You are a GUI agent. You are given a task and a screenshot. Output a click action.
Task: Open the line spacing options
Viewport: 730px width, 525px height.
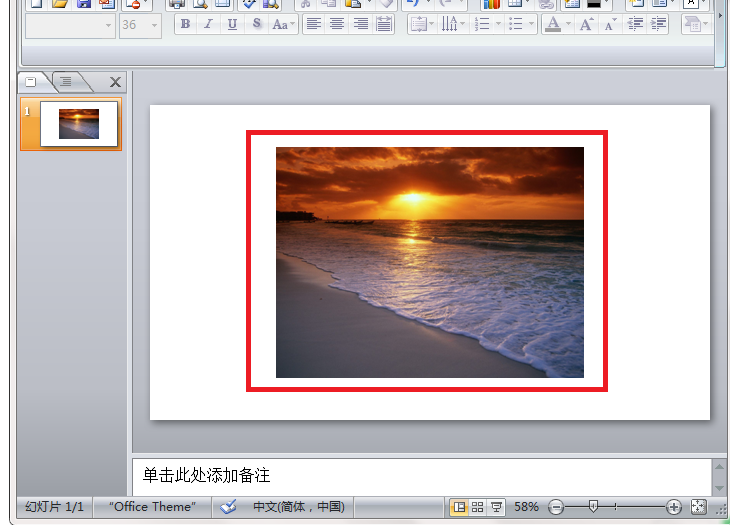tap(422, 24)
